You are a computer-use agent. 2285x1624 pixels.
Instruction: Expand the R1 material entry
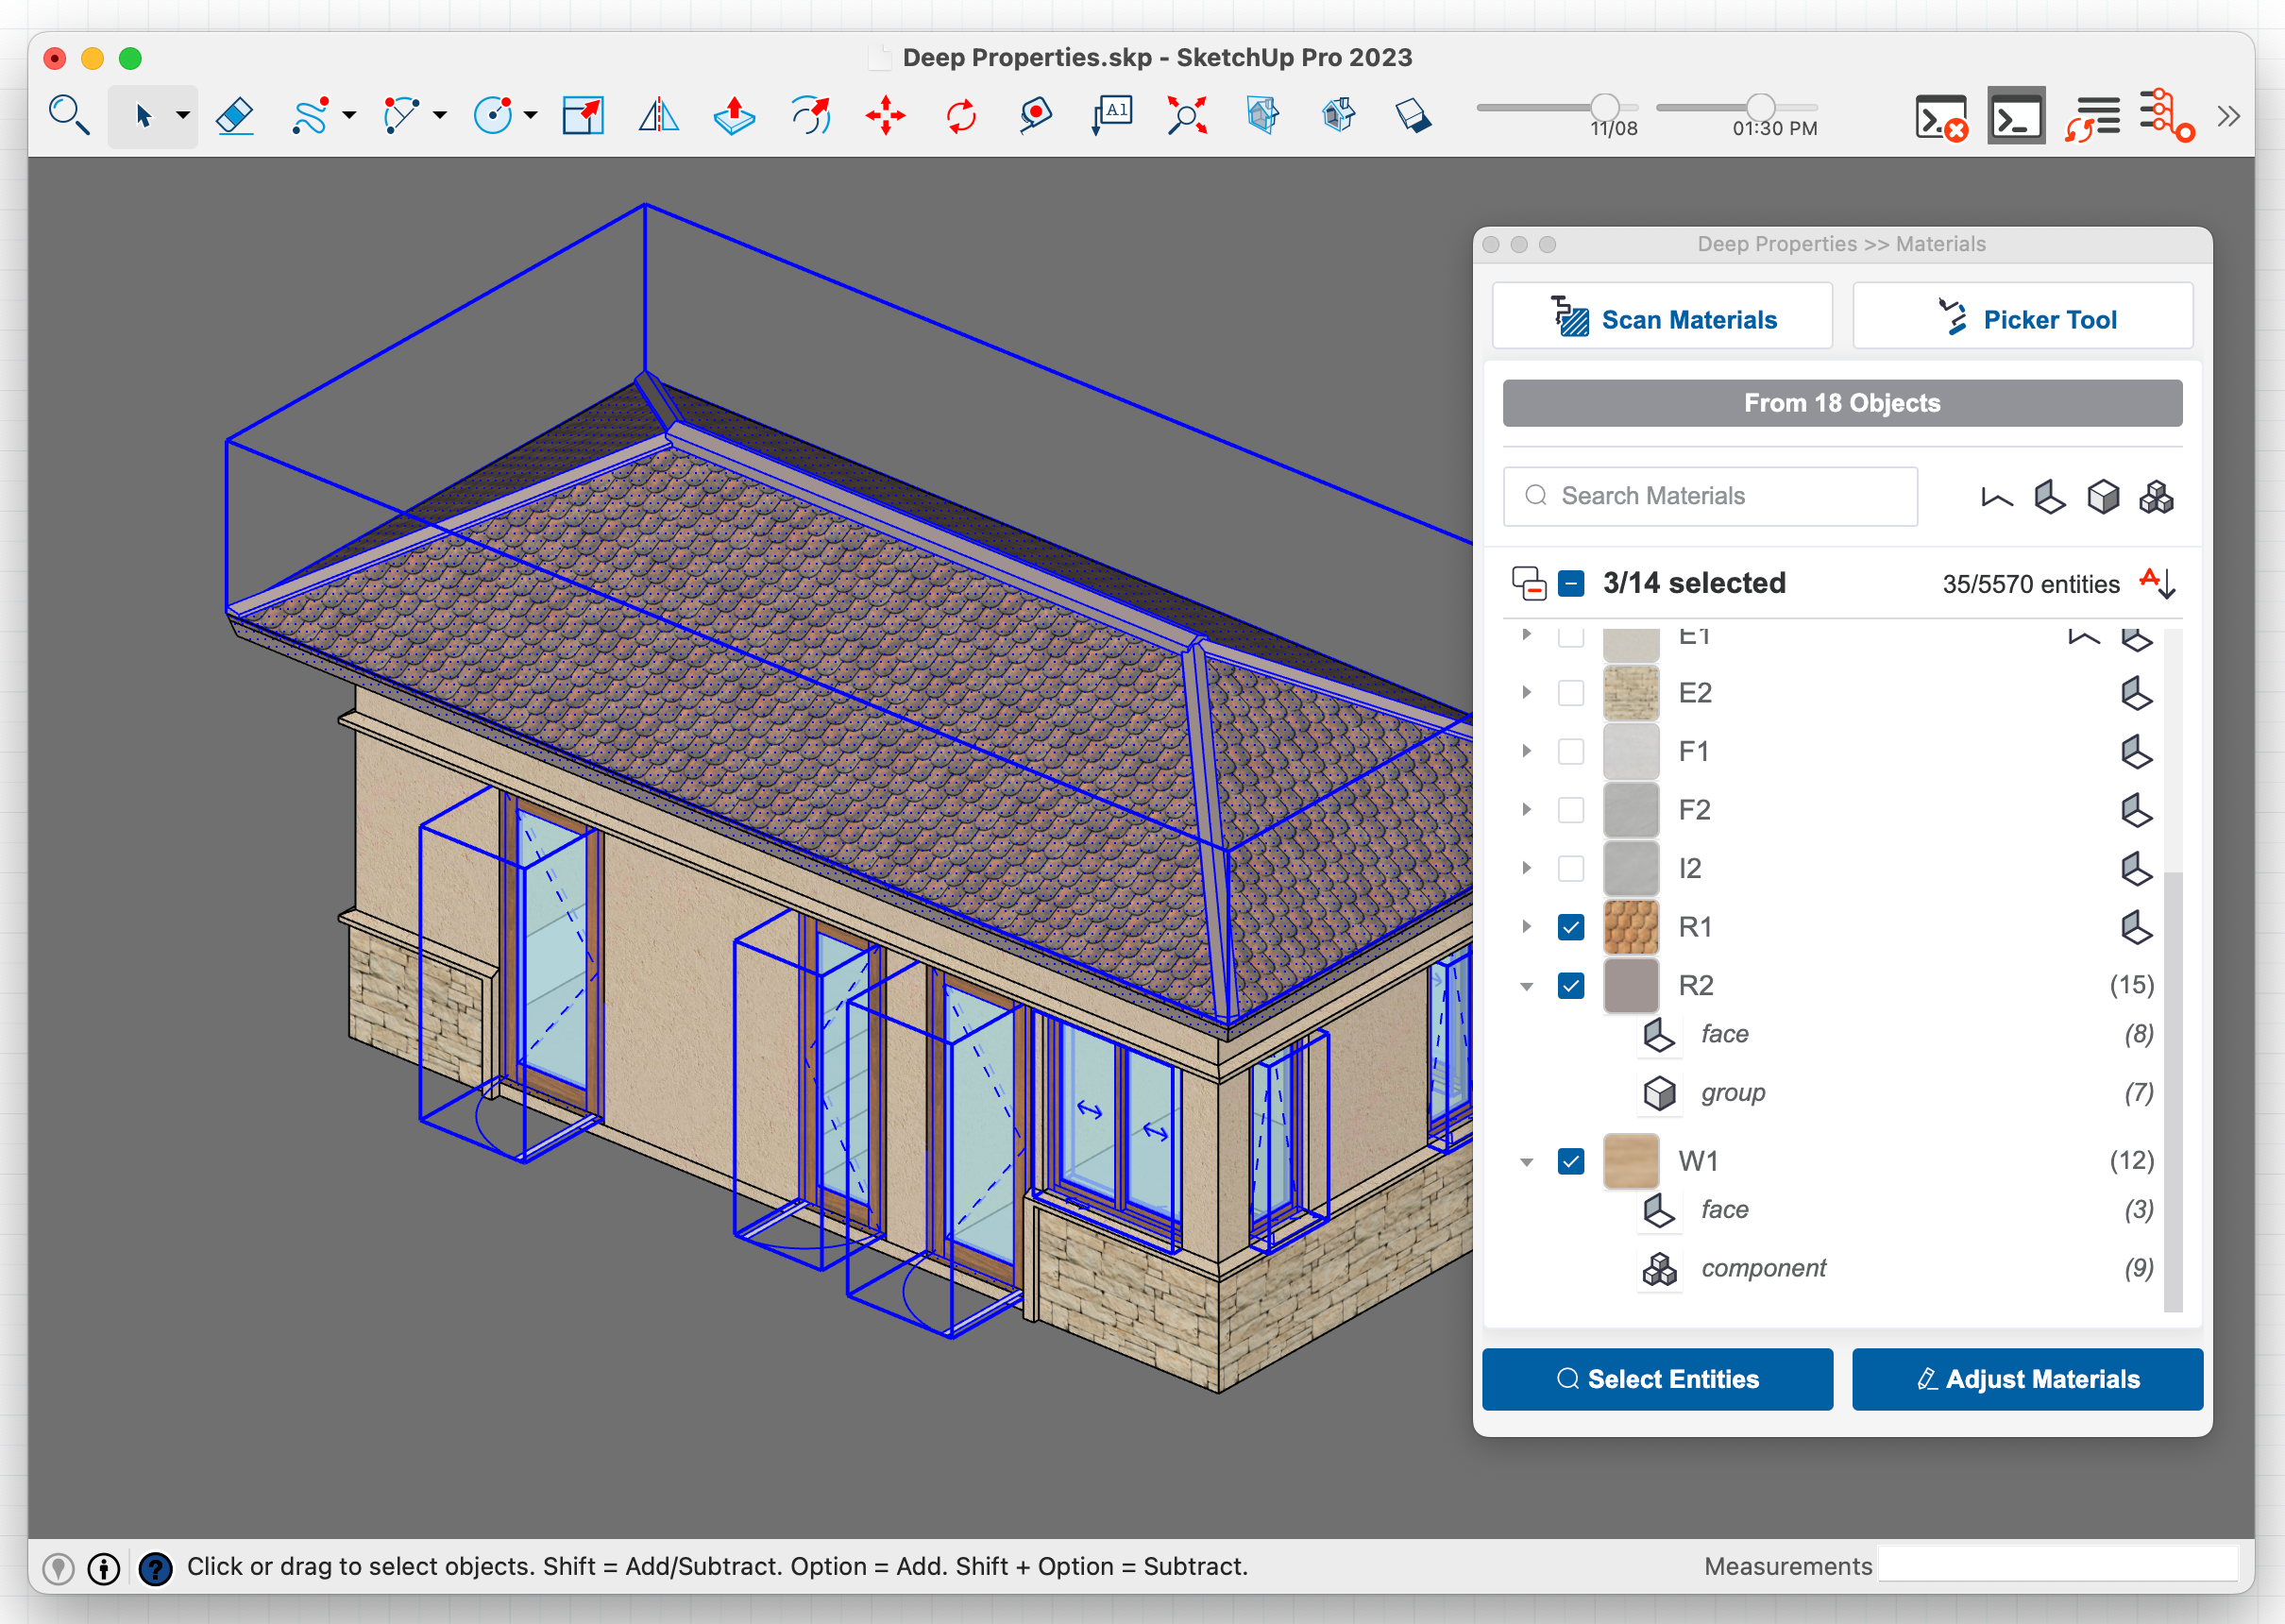1526,927
